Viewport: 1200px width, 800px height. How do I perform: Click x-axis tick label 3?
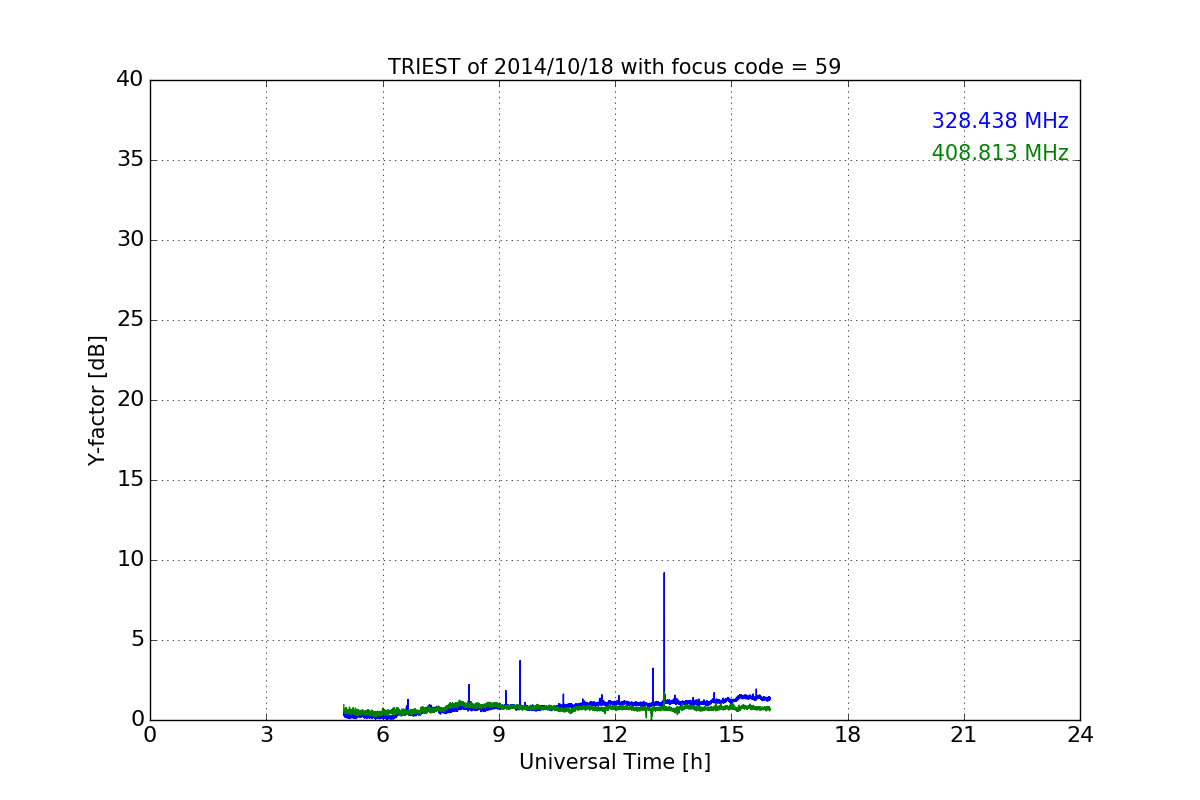coord(266,735)
